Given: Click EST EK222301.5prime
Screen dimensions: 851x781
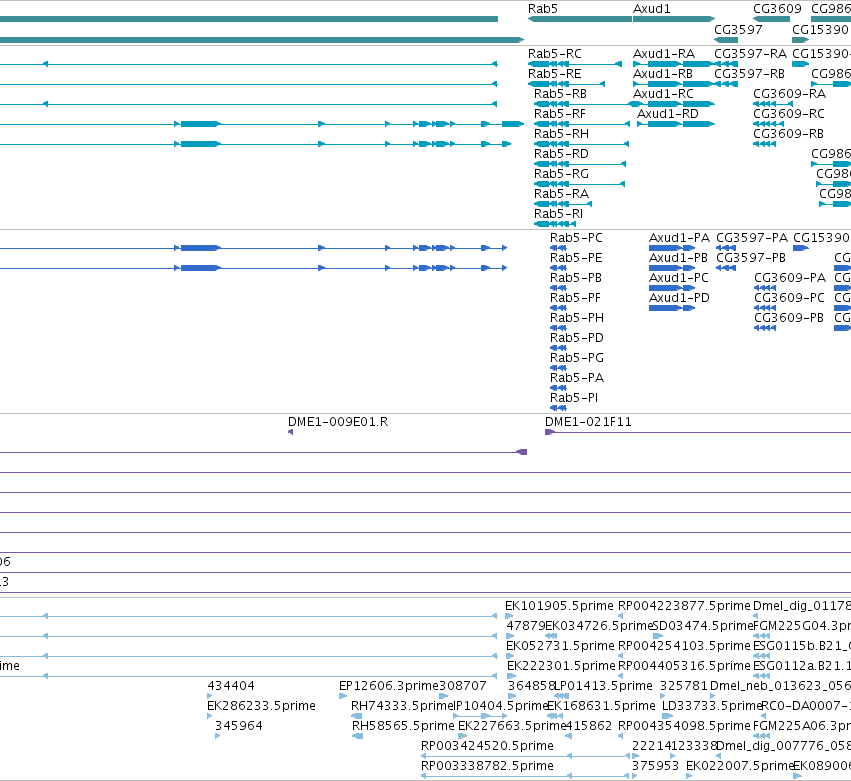Looking at the screenshot, I should (x=561, y=666).
